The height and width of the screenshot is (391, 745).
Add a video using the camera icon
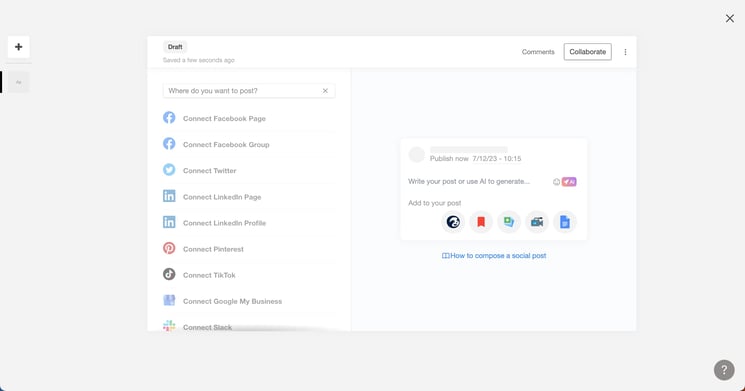pyautogui.click(x=537, y=222)
